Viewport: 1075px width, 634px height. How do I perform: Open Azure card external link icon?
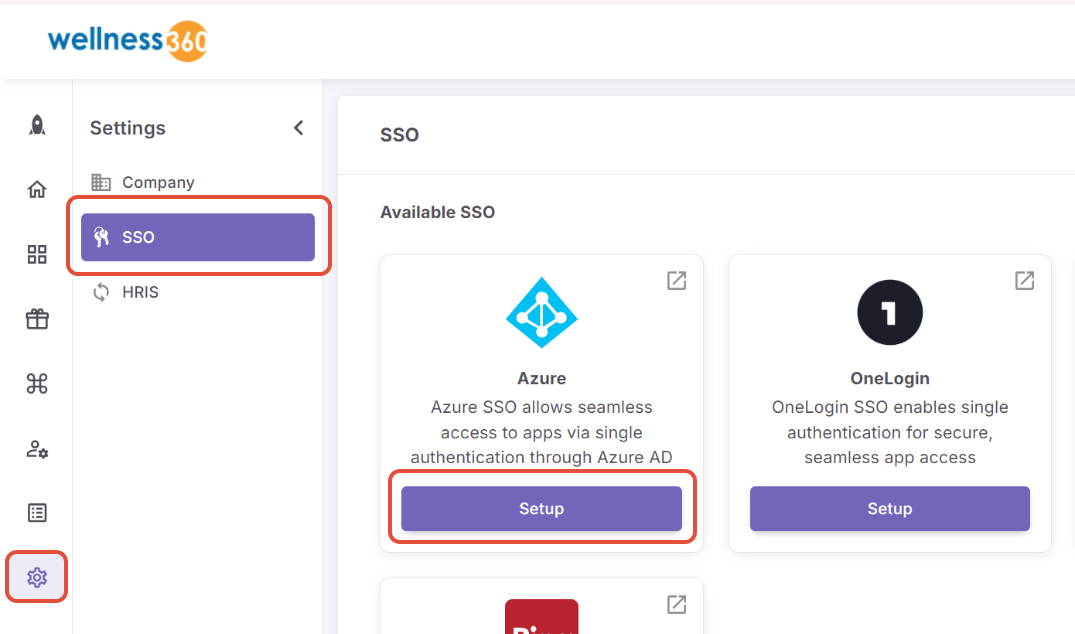[x=677, y=280]
